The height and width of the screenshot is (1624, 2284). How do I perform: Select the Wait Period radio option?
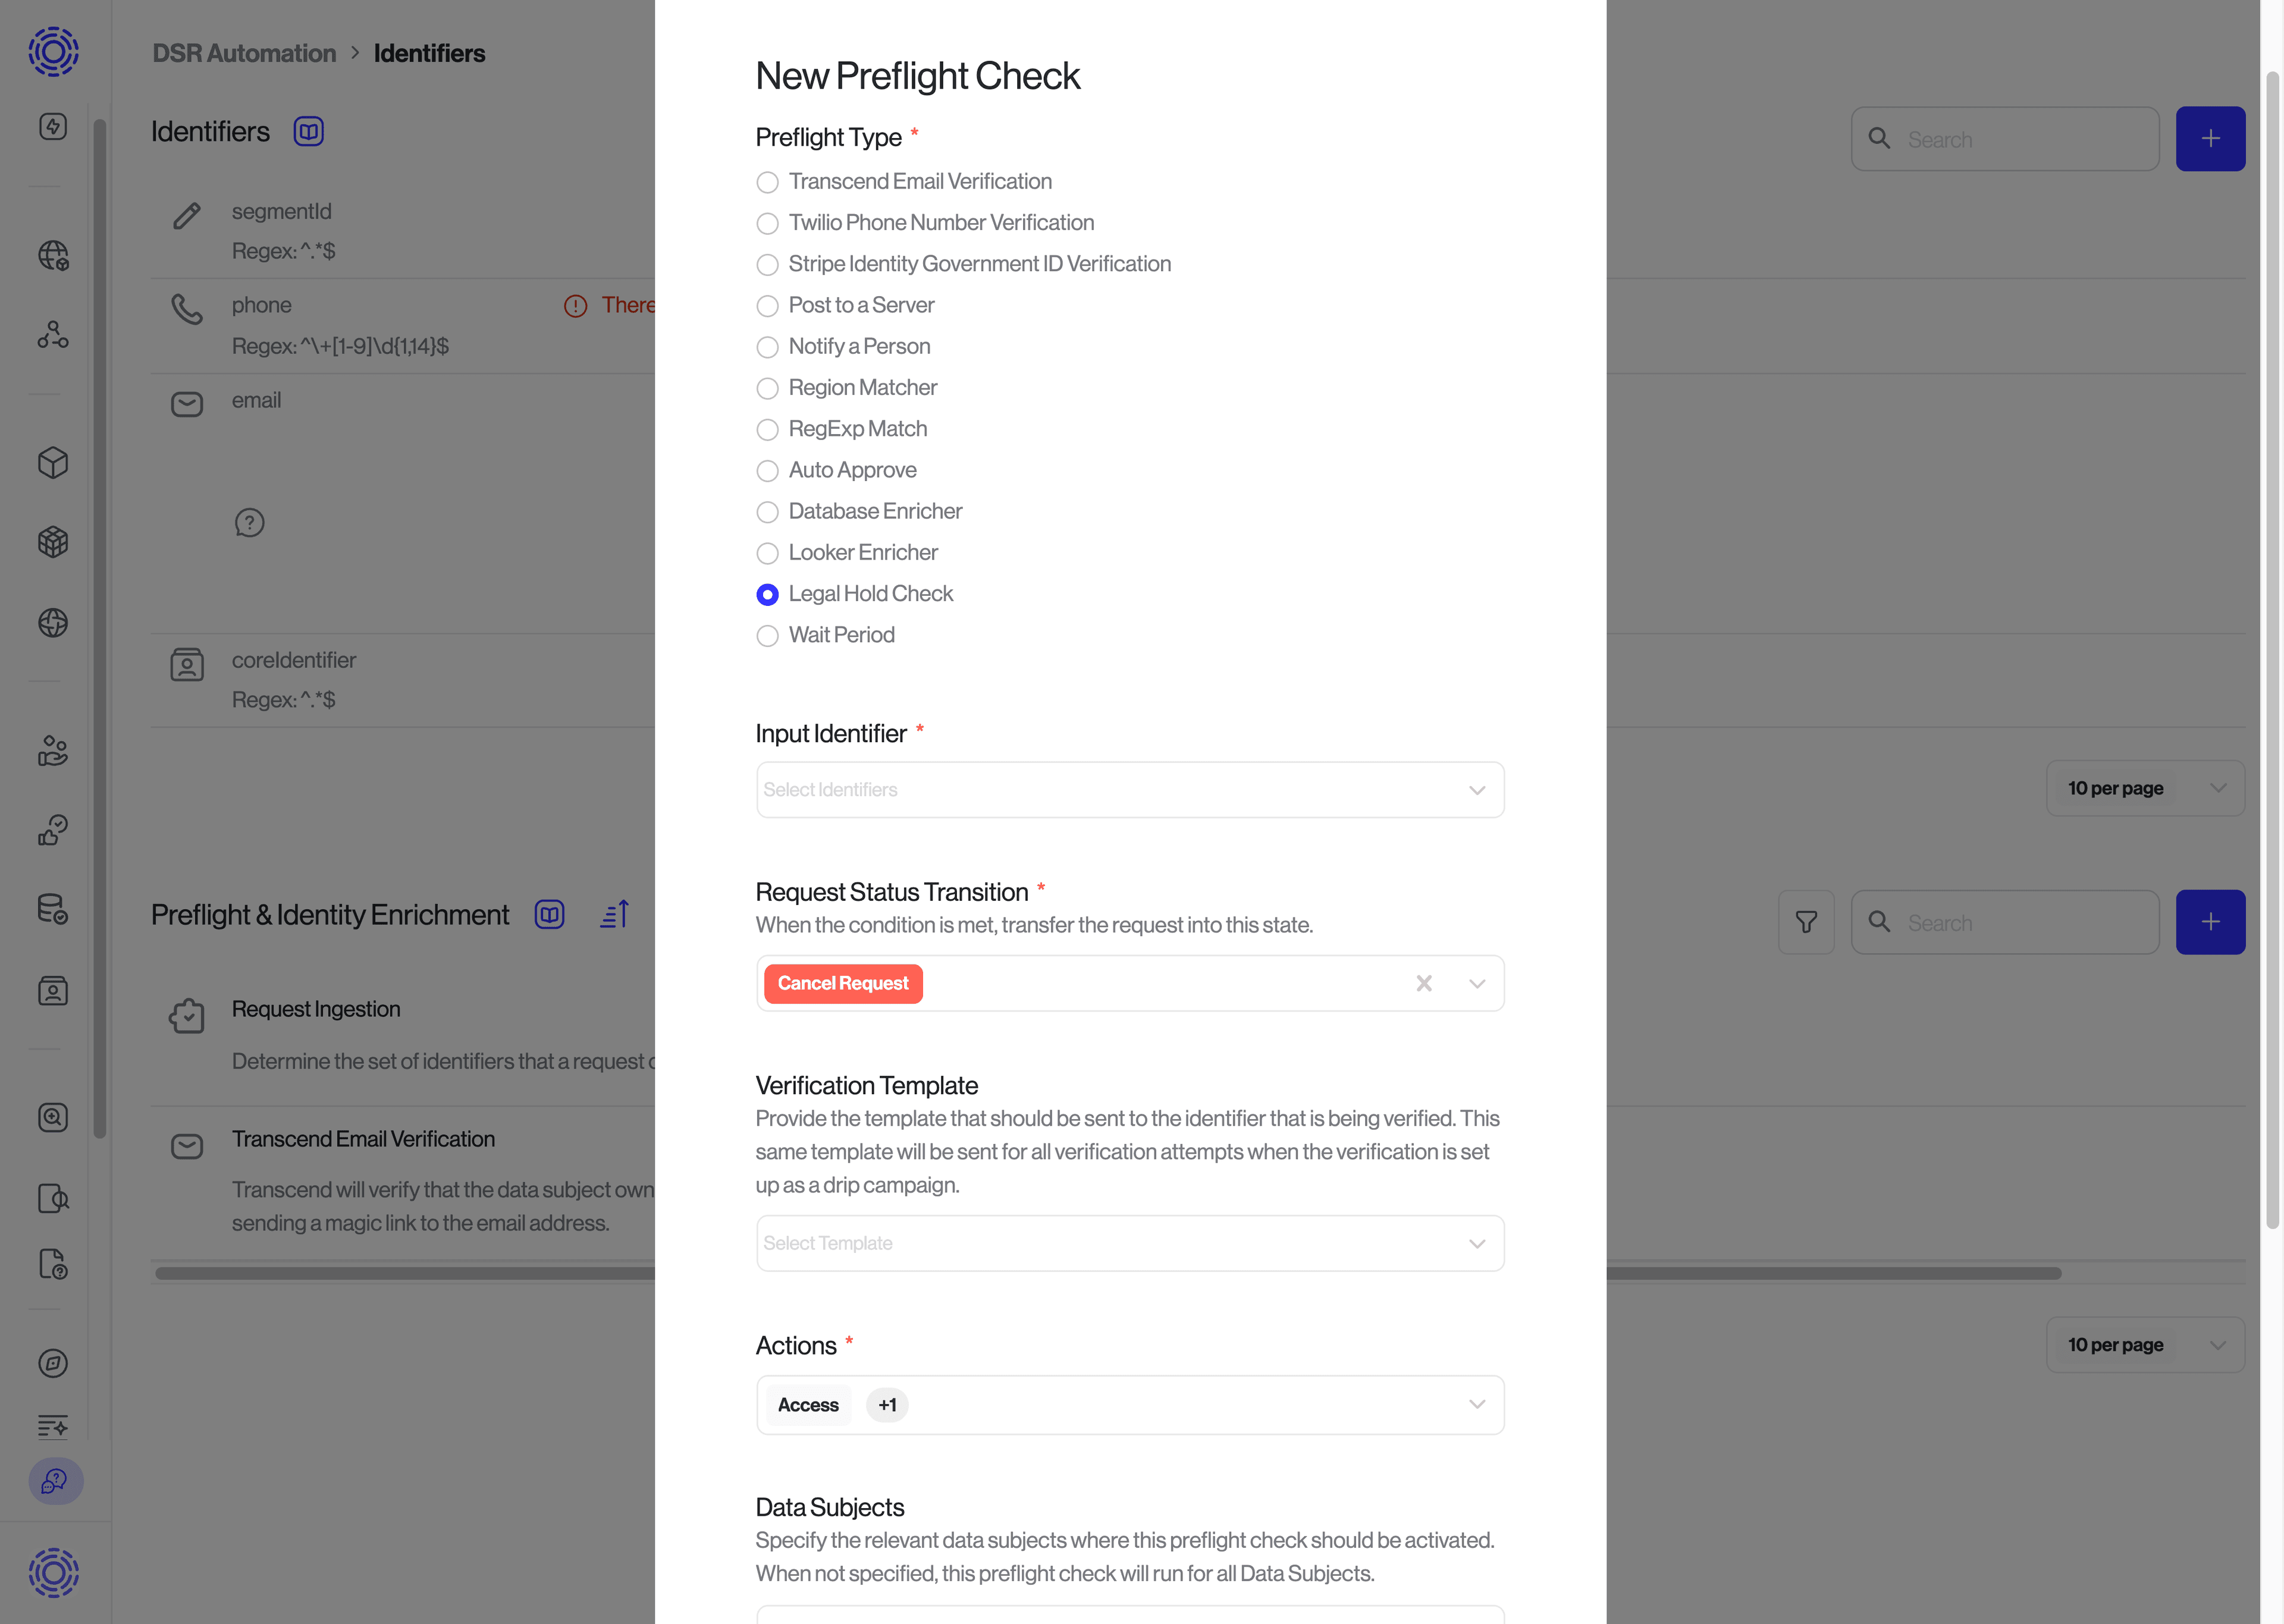tap(767, 636)
